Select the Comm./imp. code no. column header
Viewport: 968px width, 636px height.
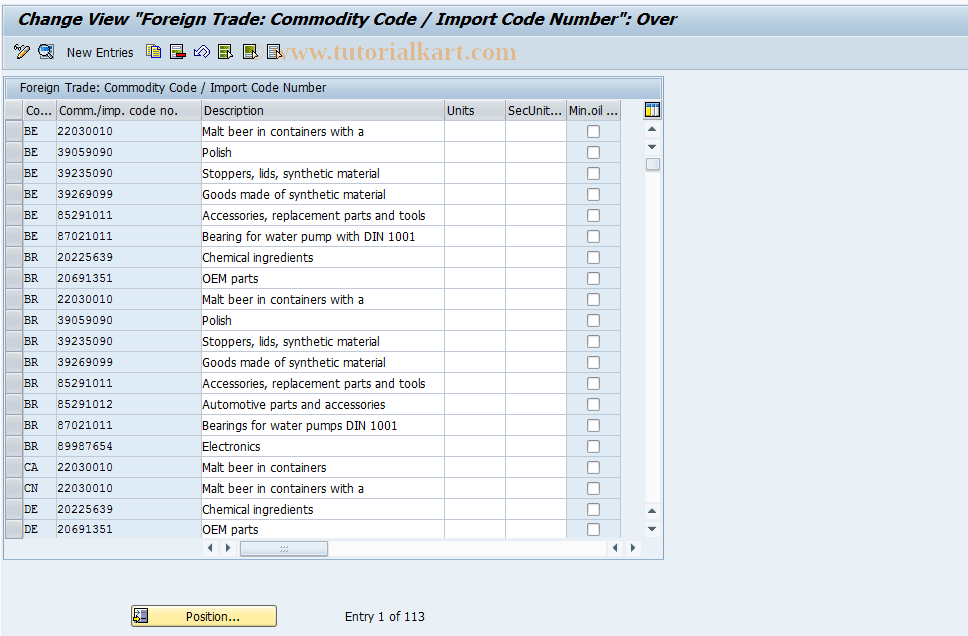click(x=127, y=110)
